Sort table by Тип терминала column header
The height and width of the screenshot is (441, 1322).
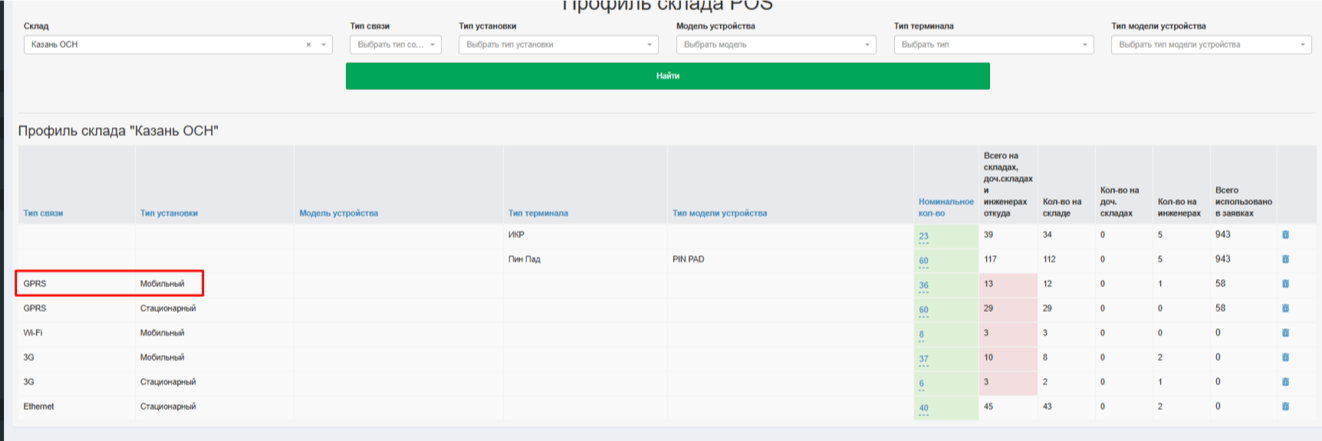(x=538, y=213)
